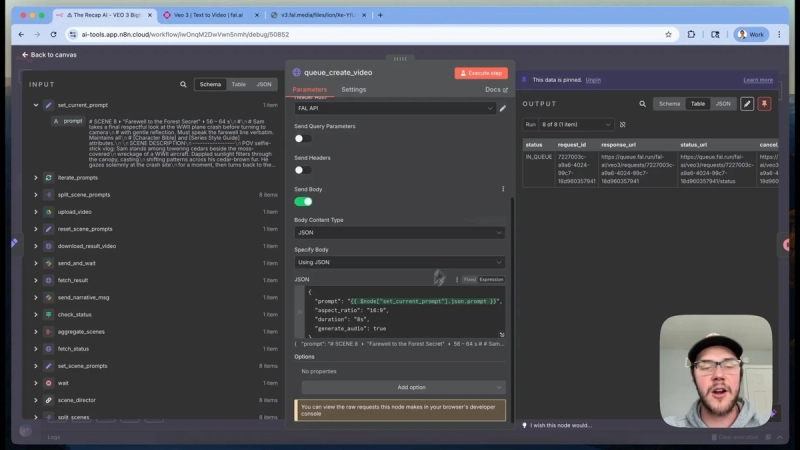Click the upload_video node icon
The width and height of the screenshot is (800, 450).
pos(48,212)
